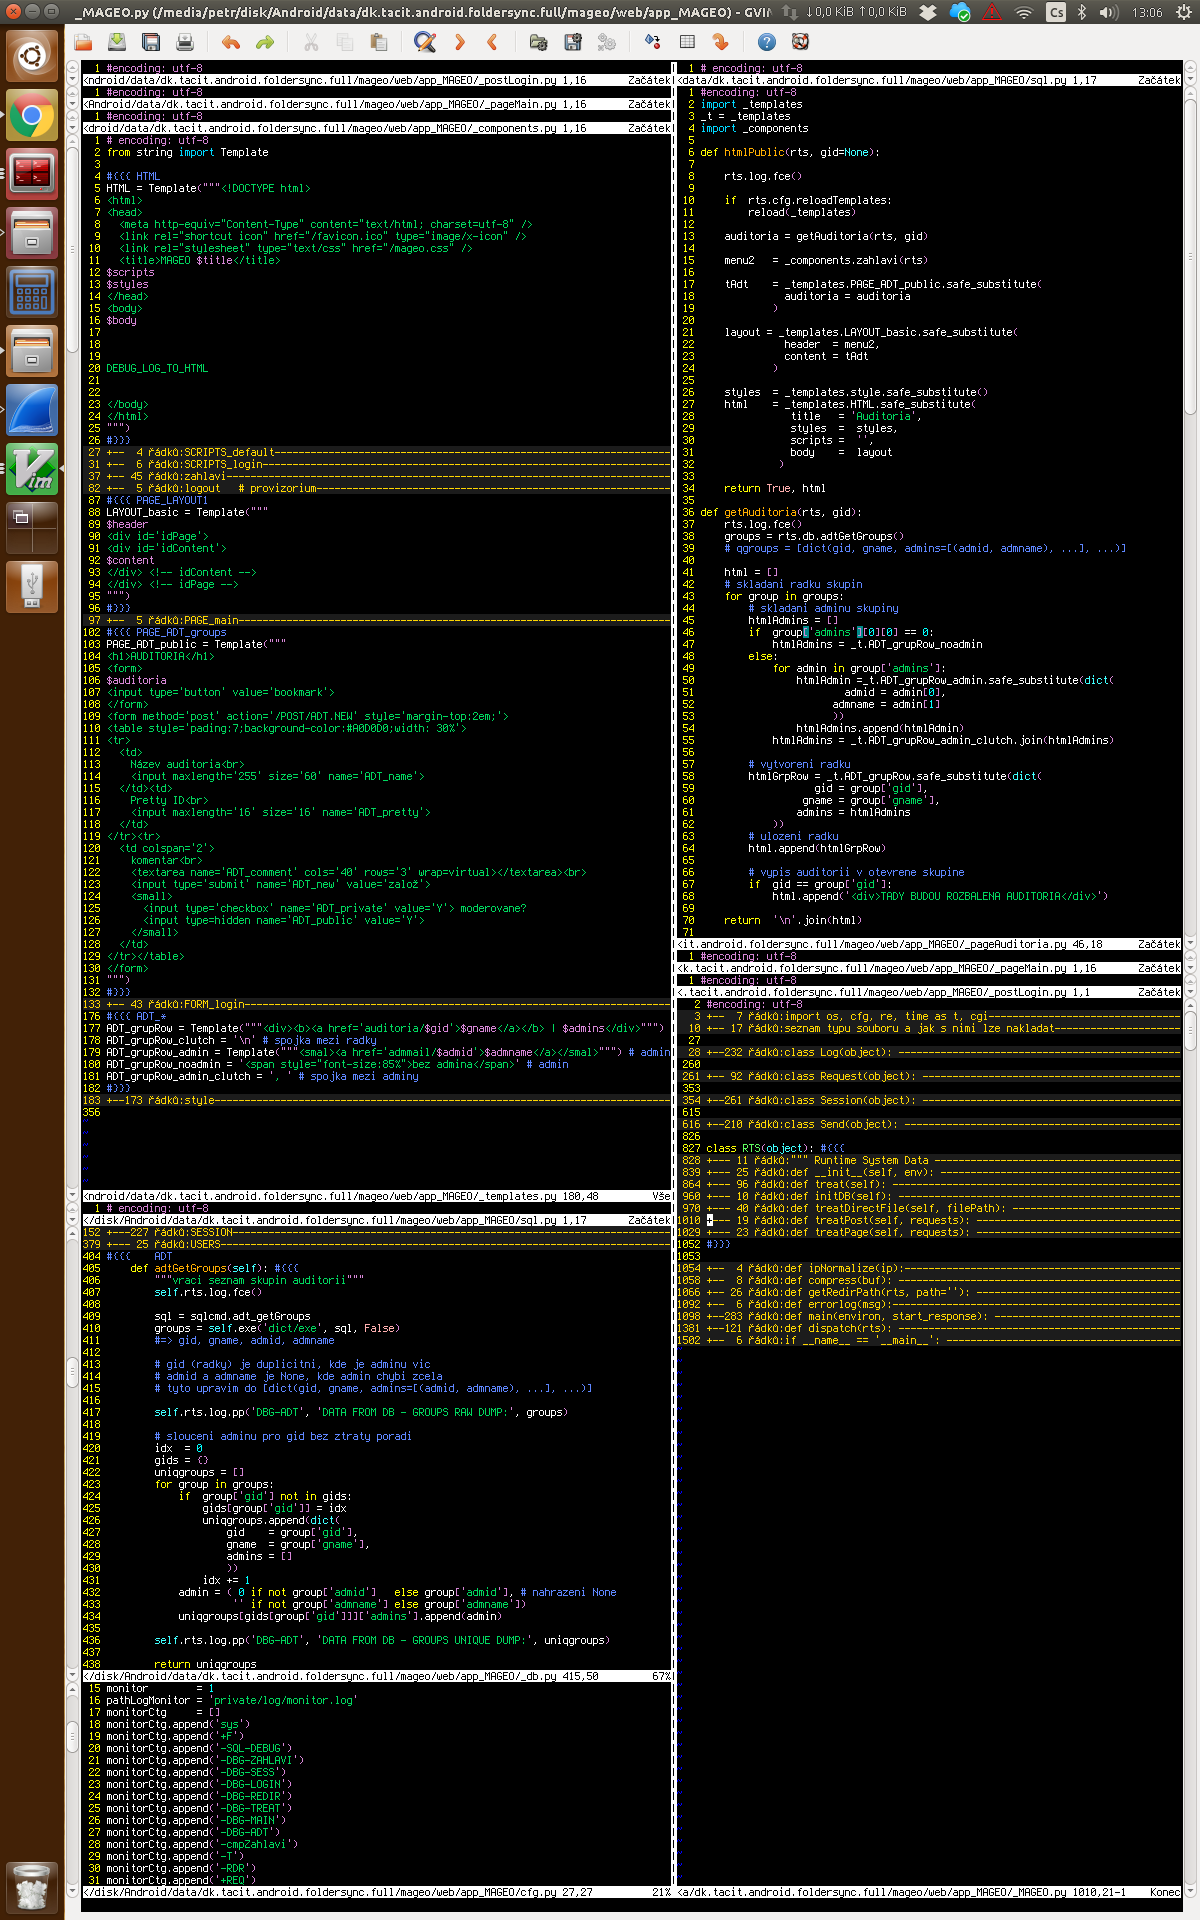Click the Cut scissors icon

click(x=311, y=42)
